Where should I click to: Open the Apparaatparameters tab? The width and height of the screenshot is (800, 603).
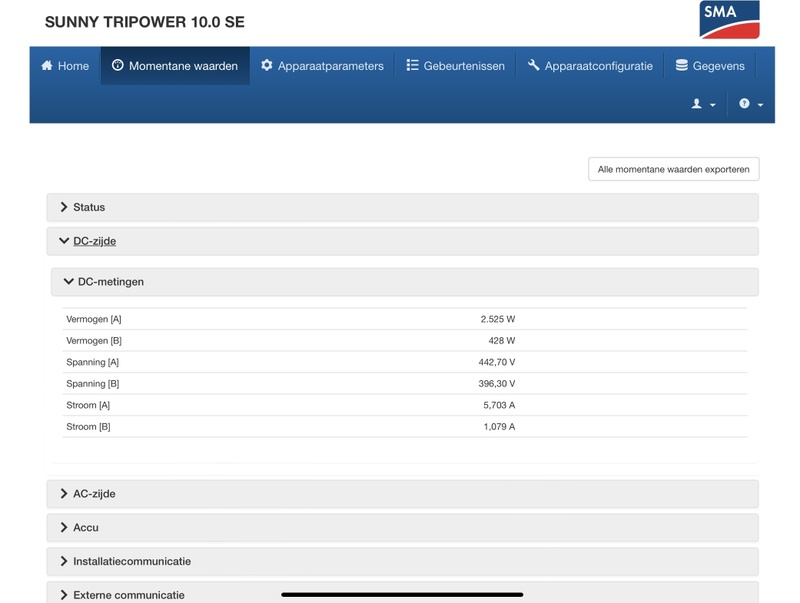click(322, 66)
